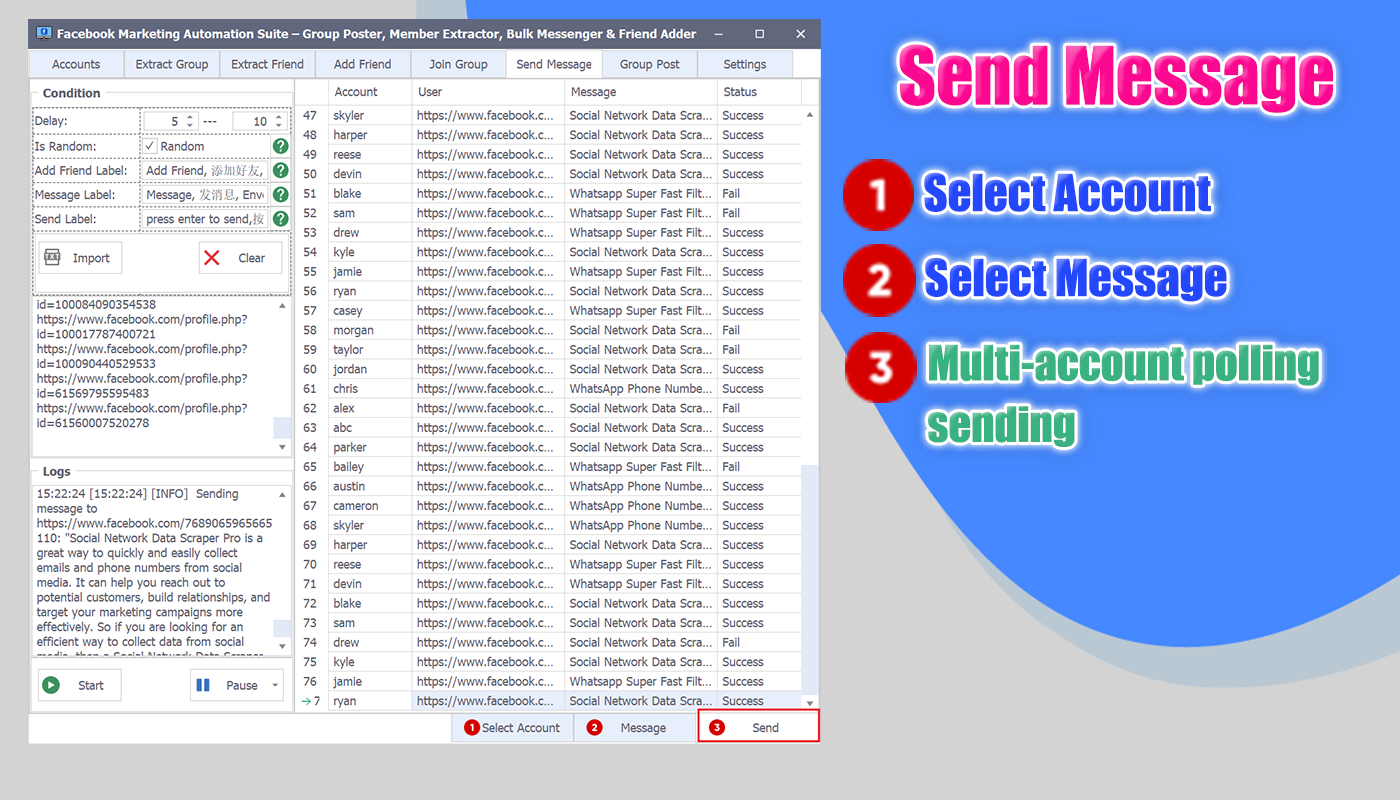Click the Send button at the bottom

[758, 727]
